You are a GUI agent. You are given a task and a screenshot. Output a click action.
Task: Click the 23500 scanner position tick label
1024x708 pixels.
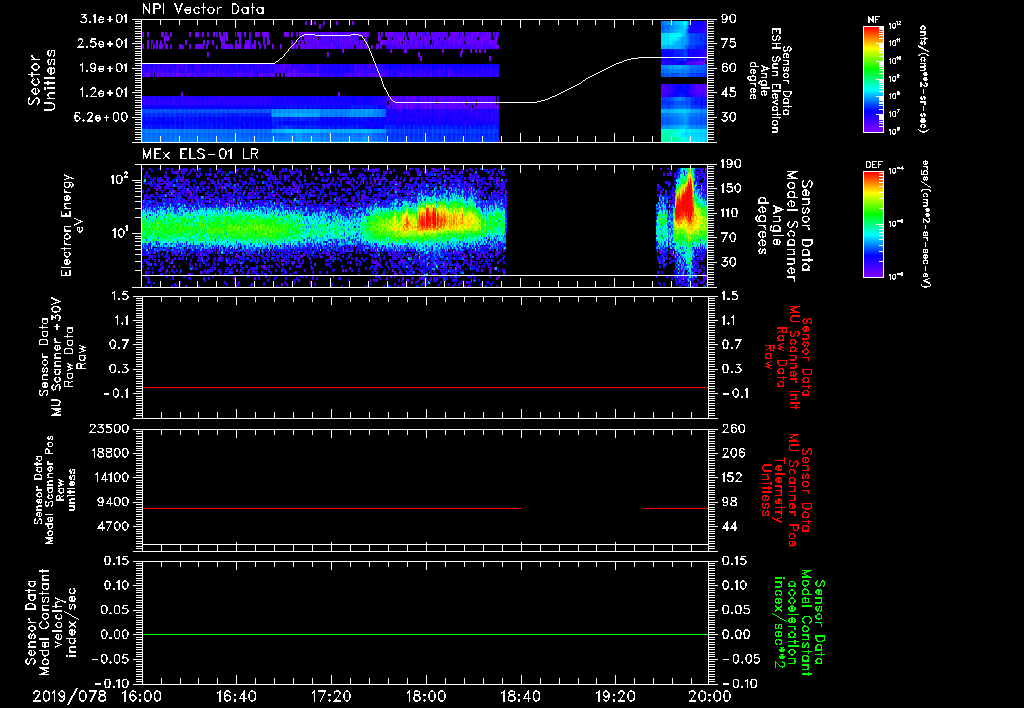tap(108, 428)
